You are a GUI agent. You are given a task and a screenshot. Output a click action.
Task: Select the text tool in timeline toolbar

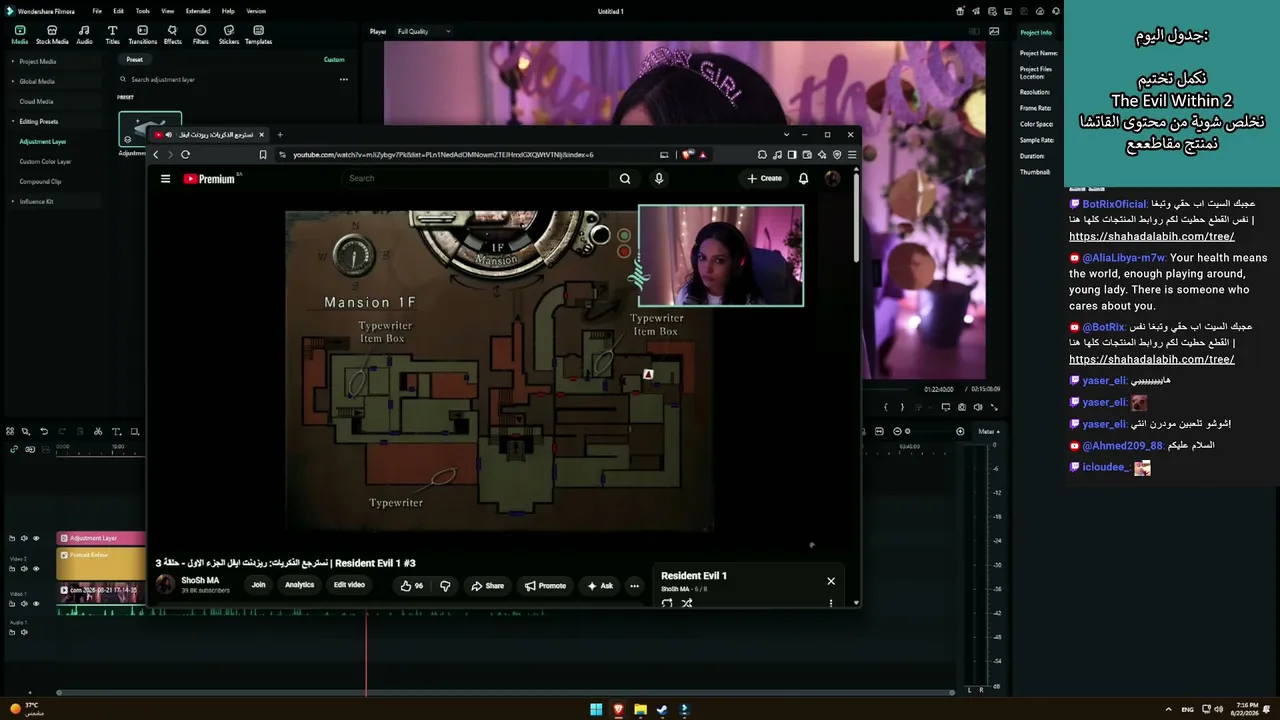click(116, 432)
